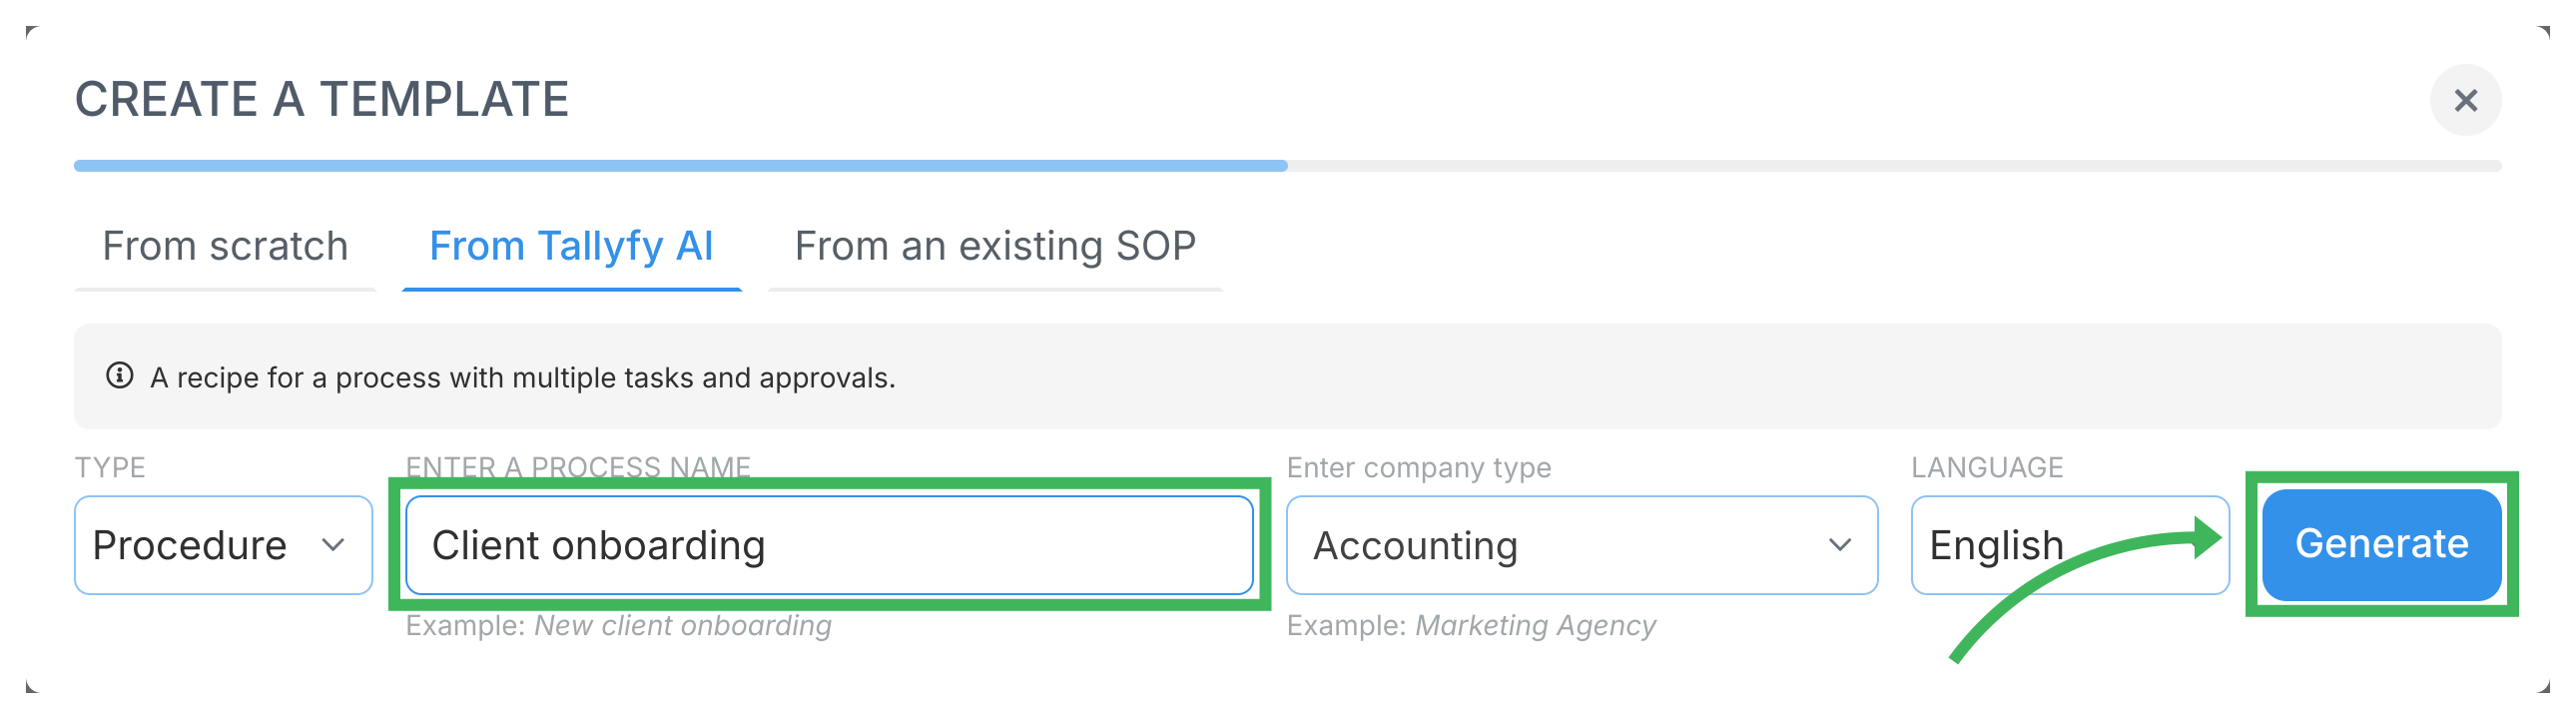The height and width of the screenshot is (719, 2576).
Task: Click the chevron arrow beside Accounting
Action: click(x=1839, y=545)
